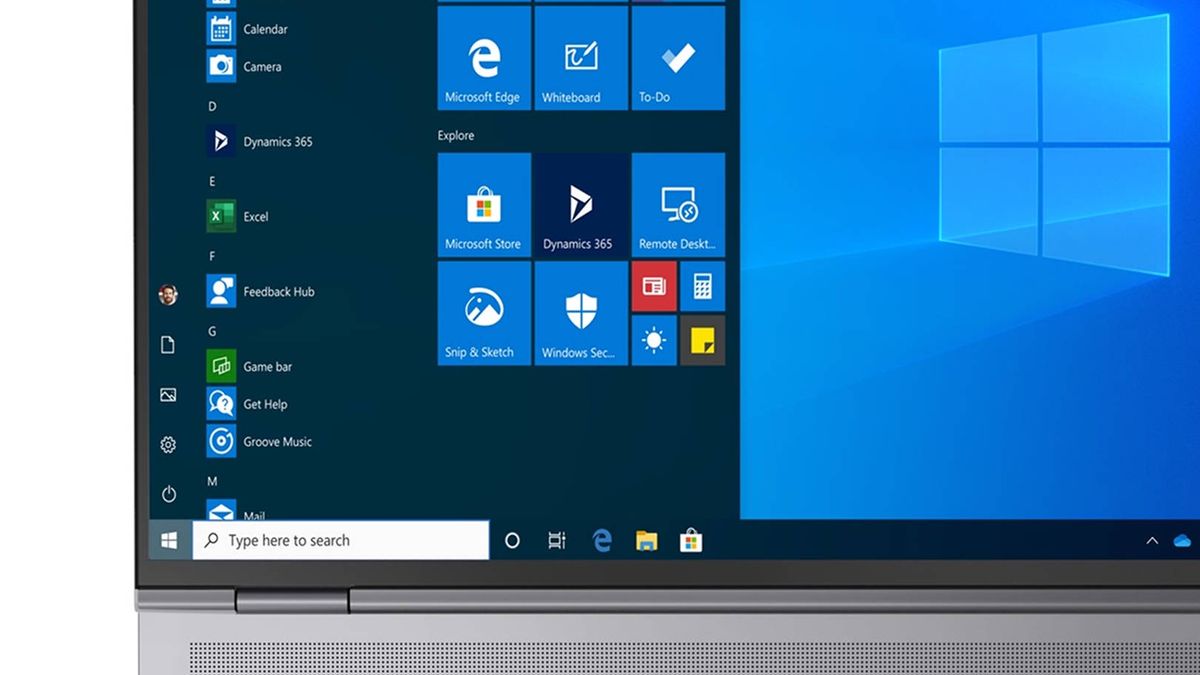
Task: Open the Microsoft Edge tile
Action: click(484, 58)
